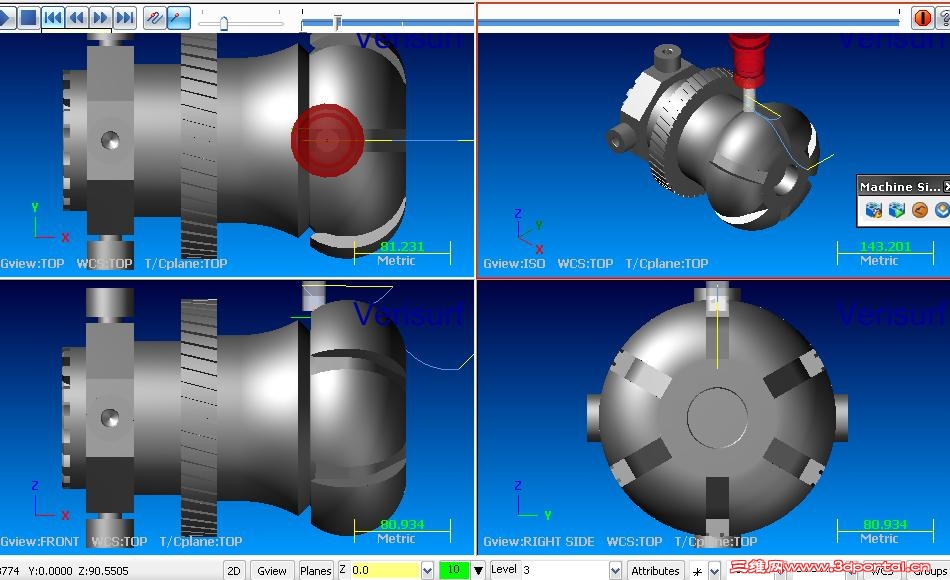Close the Machine Simulation floating toolbar
Image resolution: width=950 pixels, height=580 pixels.
(x=946, y=187)
